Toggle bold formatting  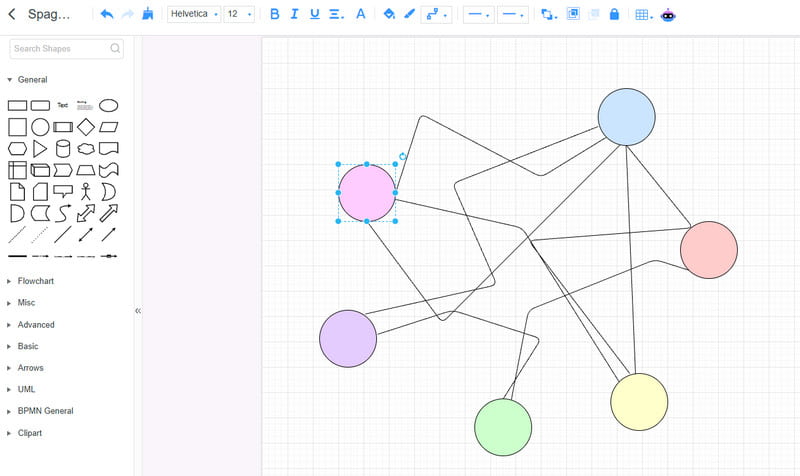coord(274,14)
